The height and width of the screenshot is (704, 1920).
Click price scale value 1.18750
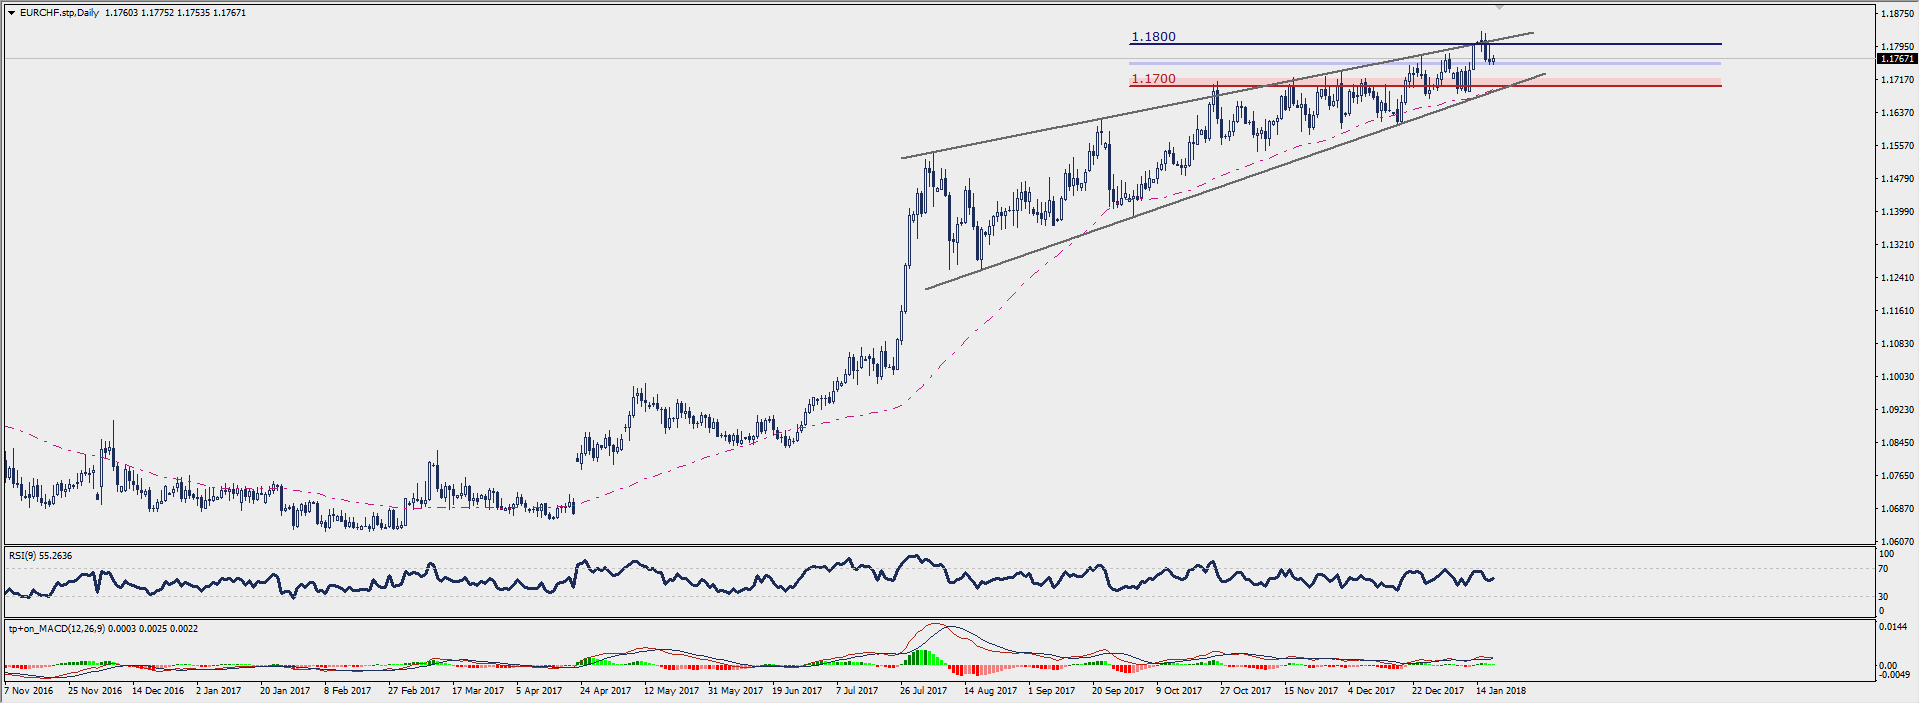(x=1897, y=14)
